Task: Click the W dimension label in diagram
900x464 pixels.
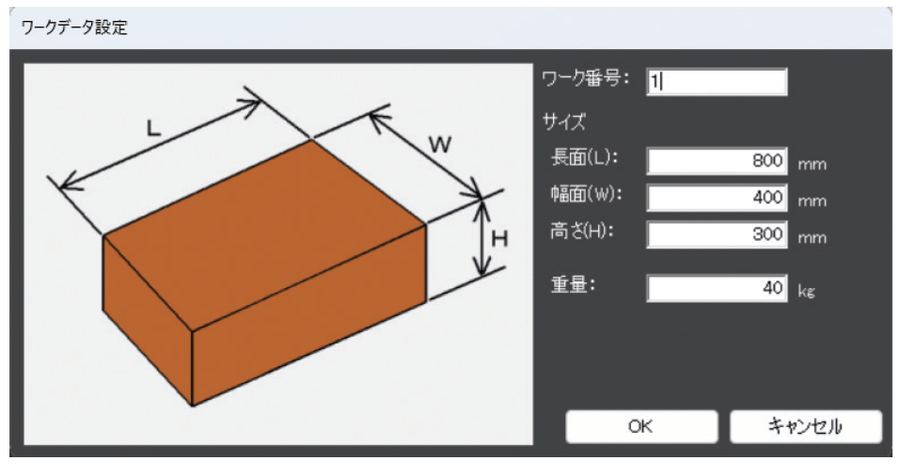Action: click(x=440, y=145)
